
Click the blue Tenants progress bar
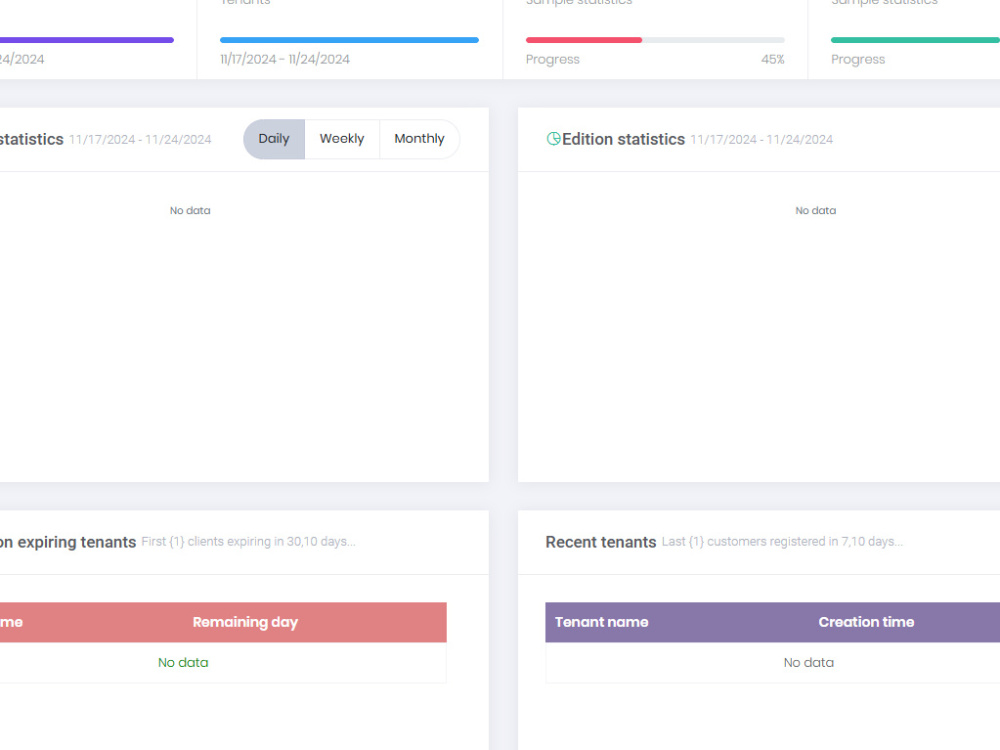click(349, 40)
